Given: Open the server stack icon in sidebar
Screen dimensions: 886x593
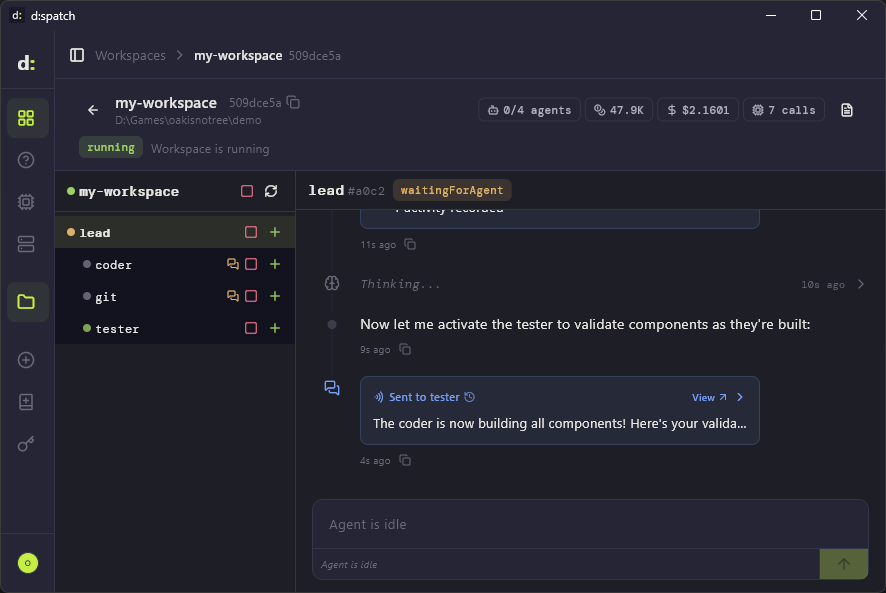Looking at the screenshot, I should tap(27, 244).
